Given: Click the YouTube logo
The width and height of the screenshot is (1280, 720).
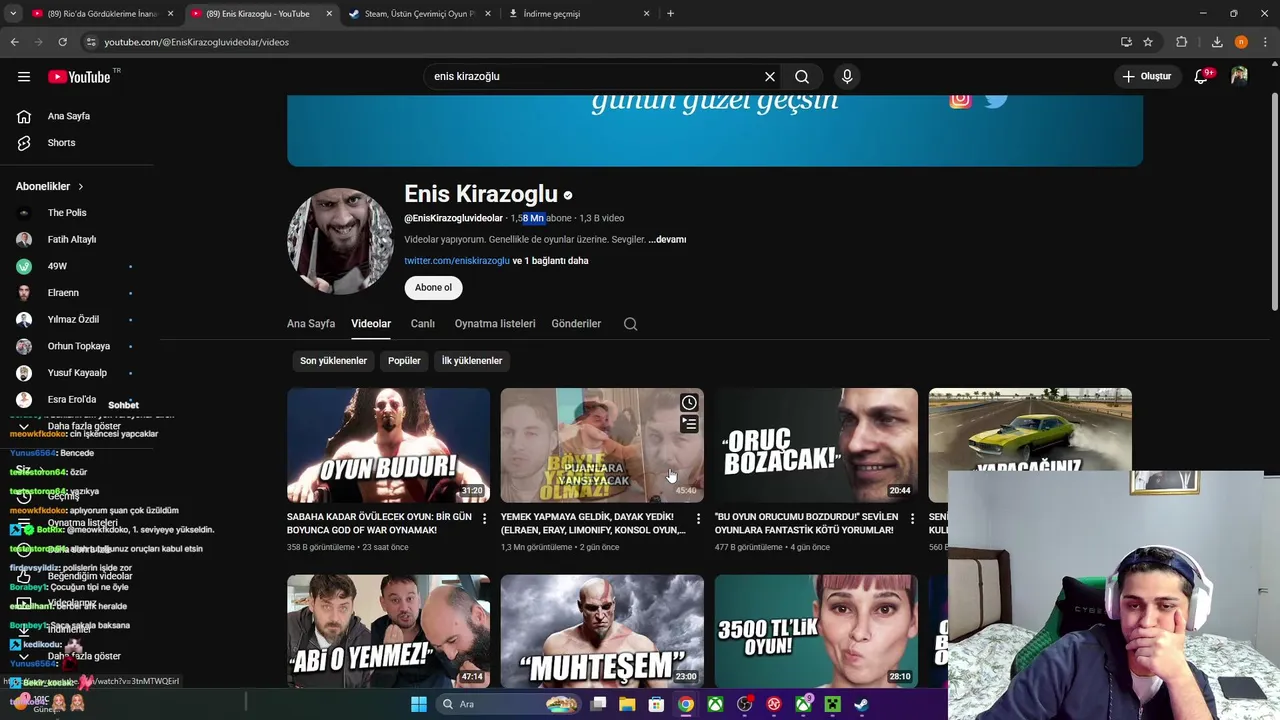Looking at the screenshot, I should tap(79, 77).
